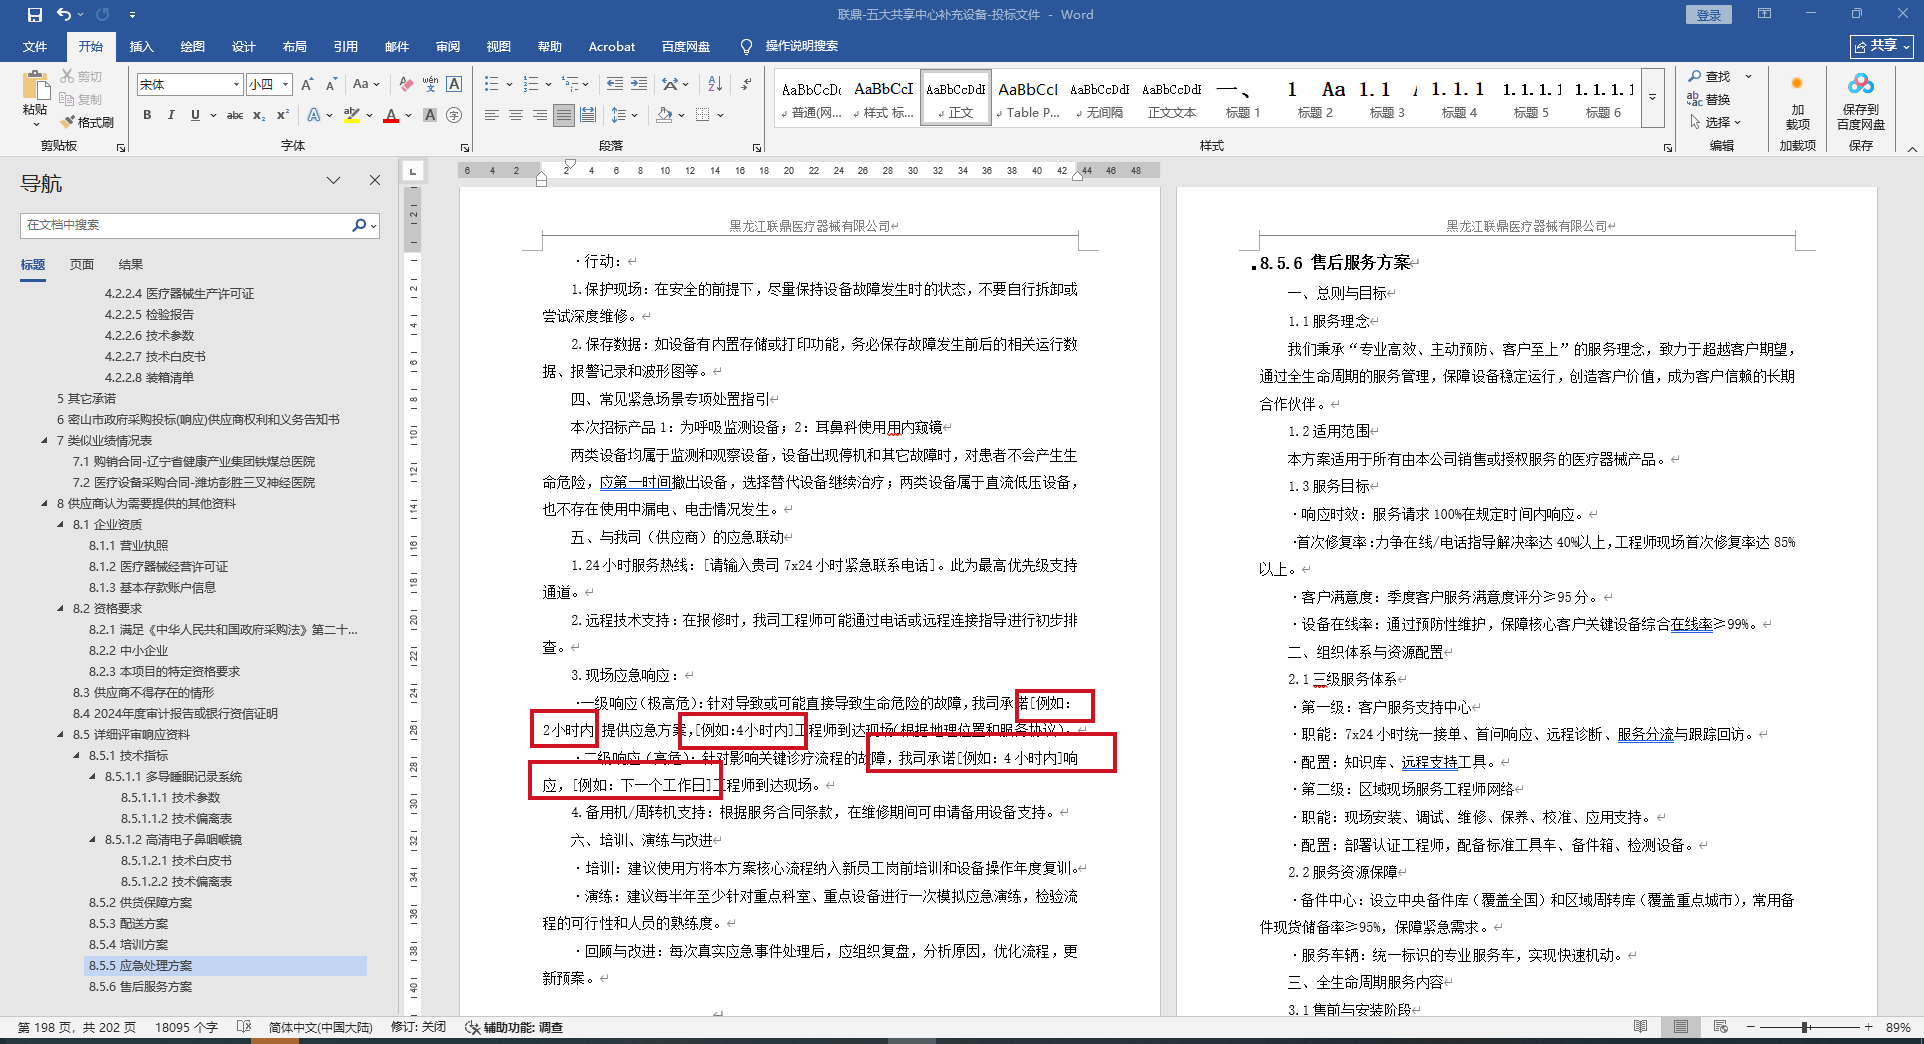Screen dimensions: 1924x1044
Task: Insert an enclosed character (带圈字符)
Action: tap(454, 115)
